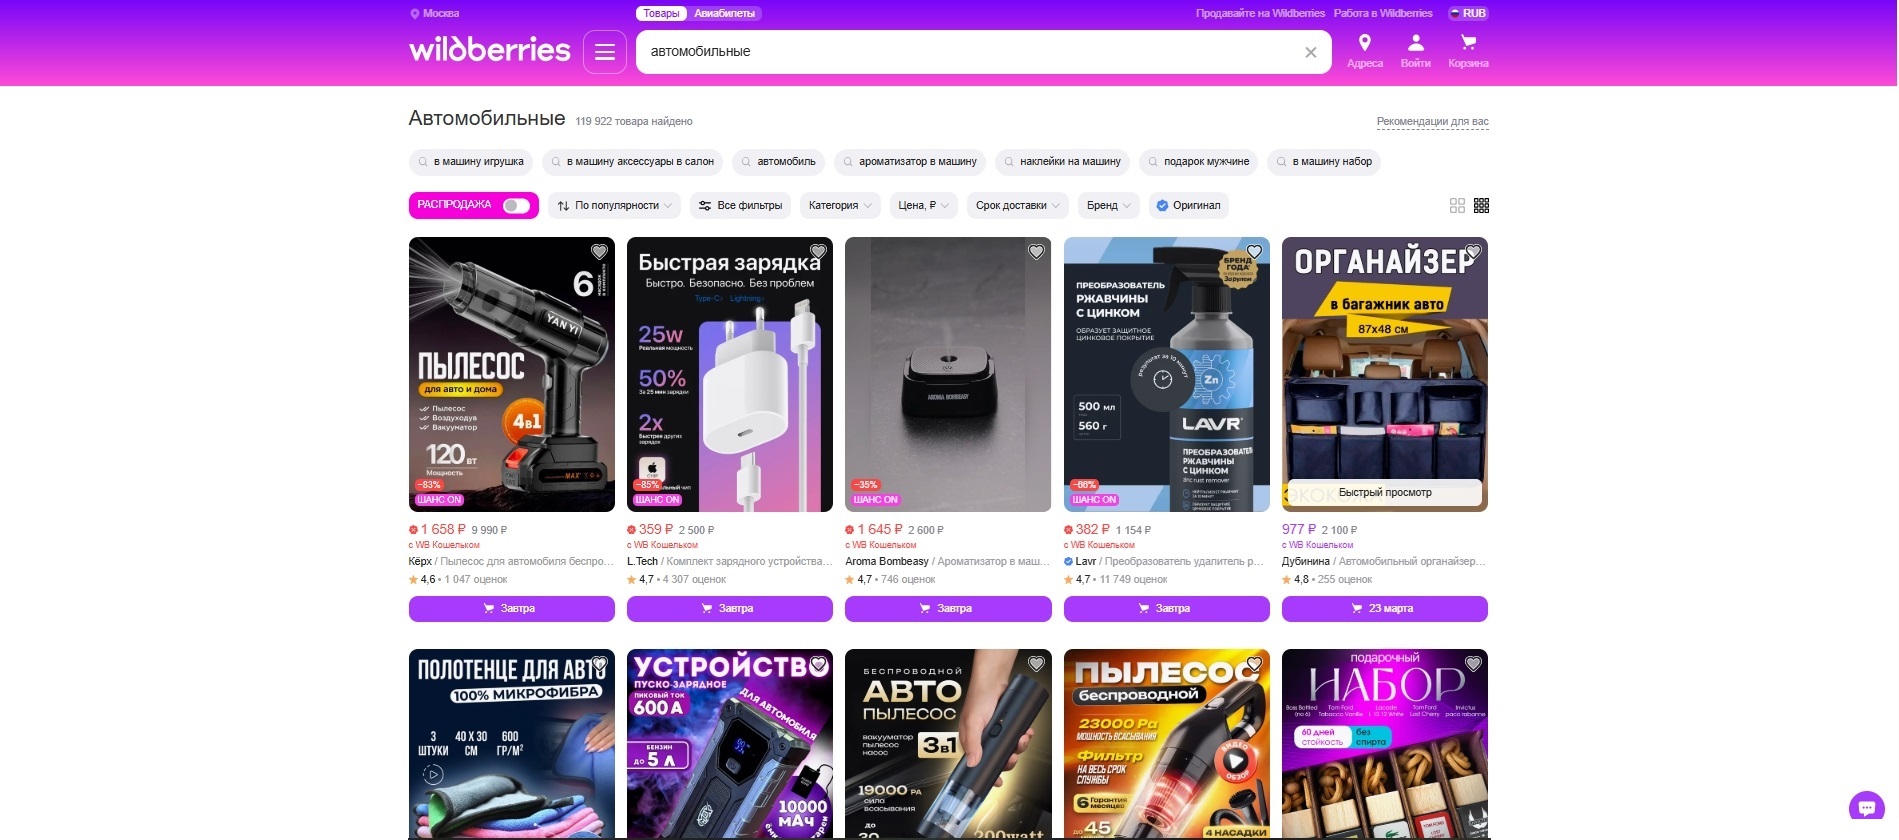
Task: Select the автомобиль suggestion chip
Action: tap(779, 162)
